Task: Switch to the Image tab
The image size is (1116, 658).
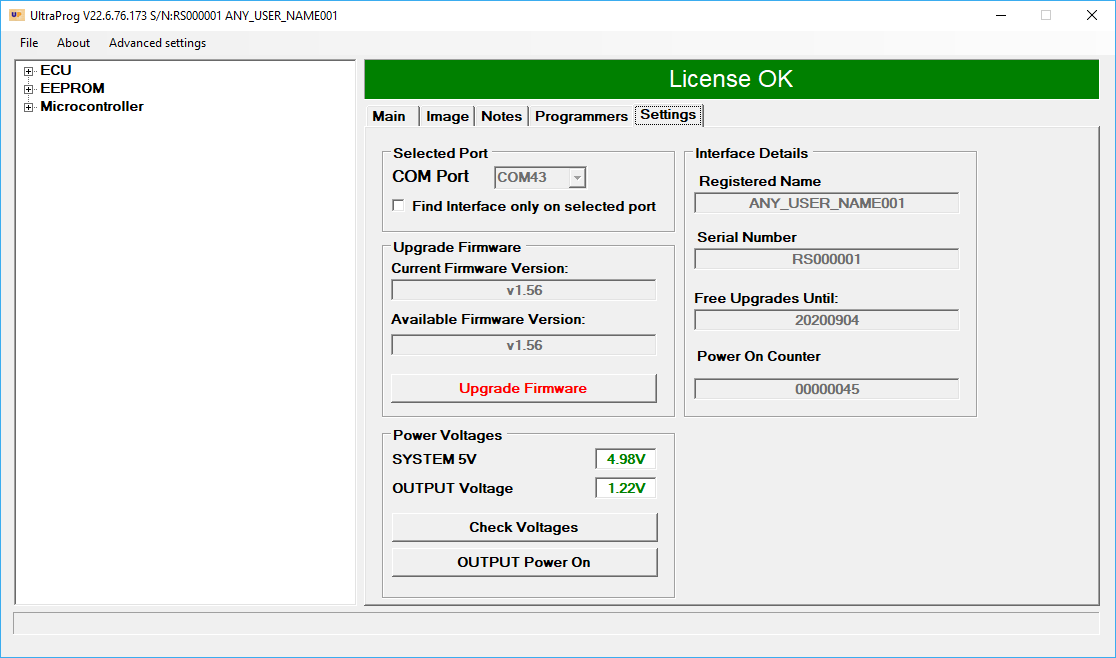Action: click(x=447, y=116)
